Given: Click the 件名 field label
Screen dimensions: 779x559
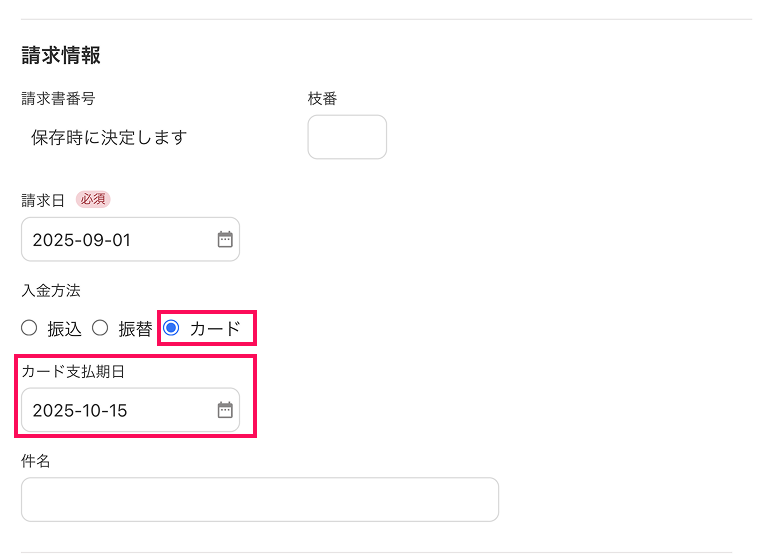Looking at the screenshot, I should point(36,461).
